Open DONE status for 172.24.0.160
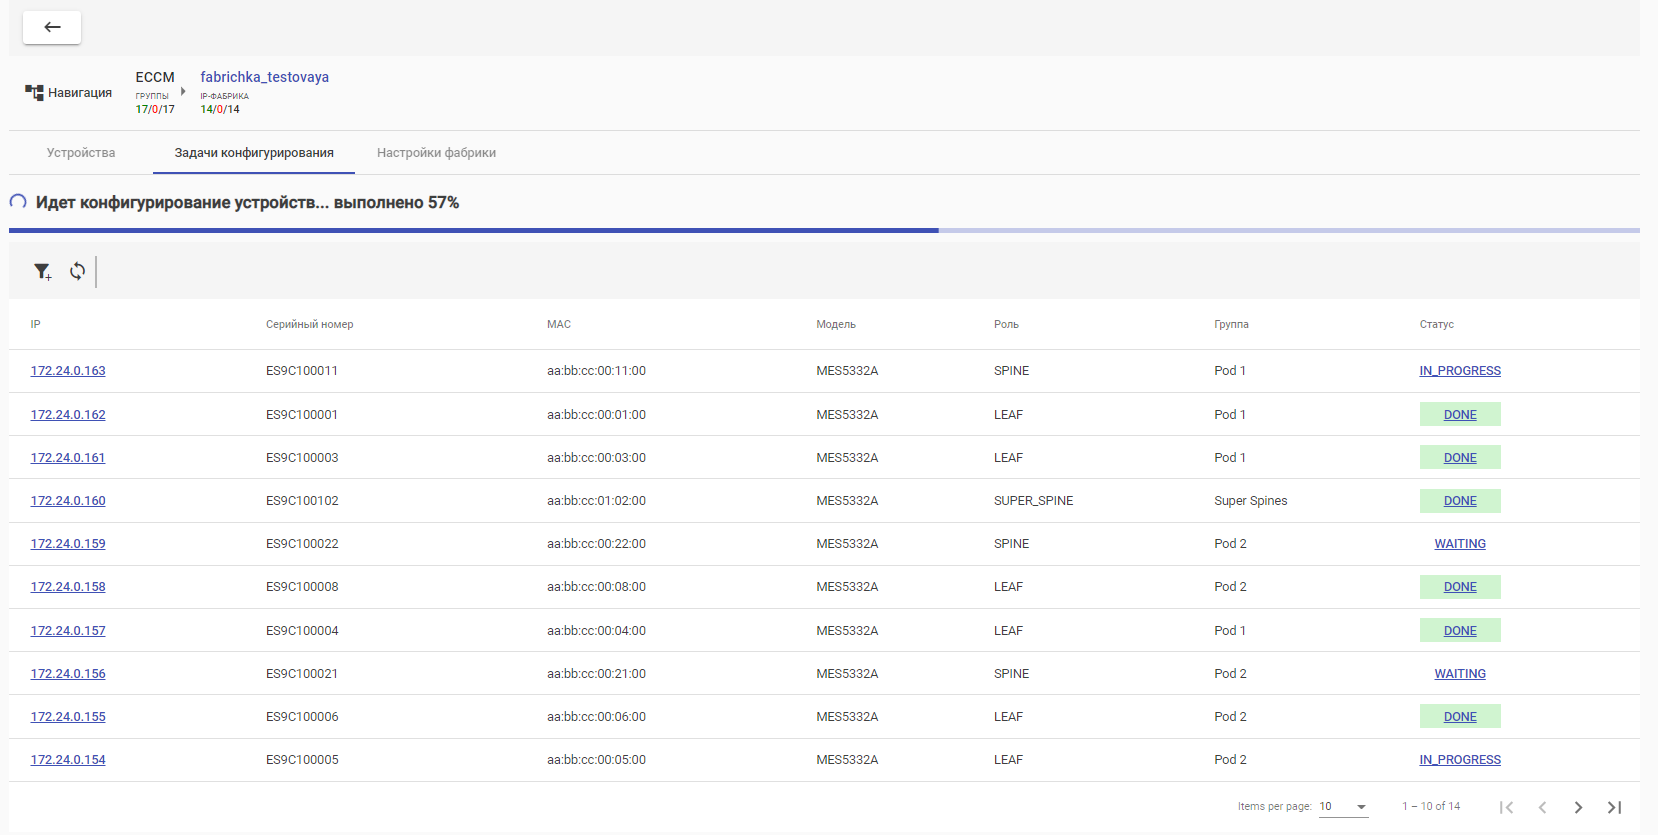The height and width of the screenshot is (835, 1658). tap(1460, 501)
